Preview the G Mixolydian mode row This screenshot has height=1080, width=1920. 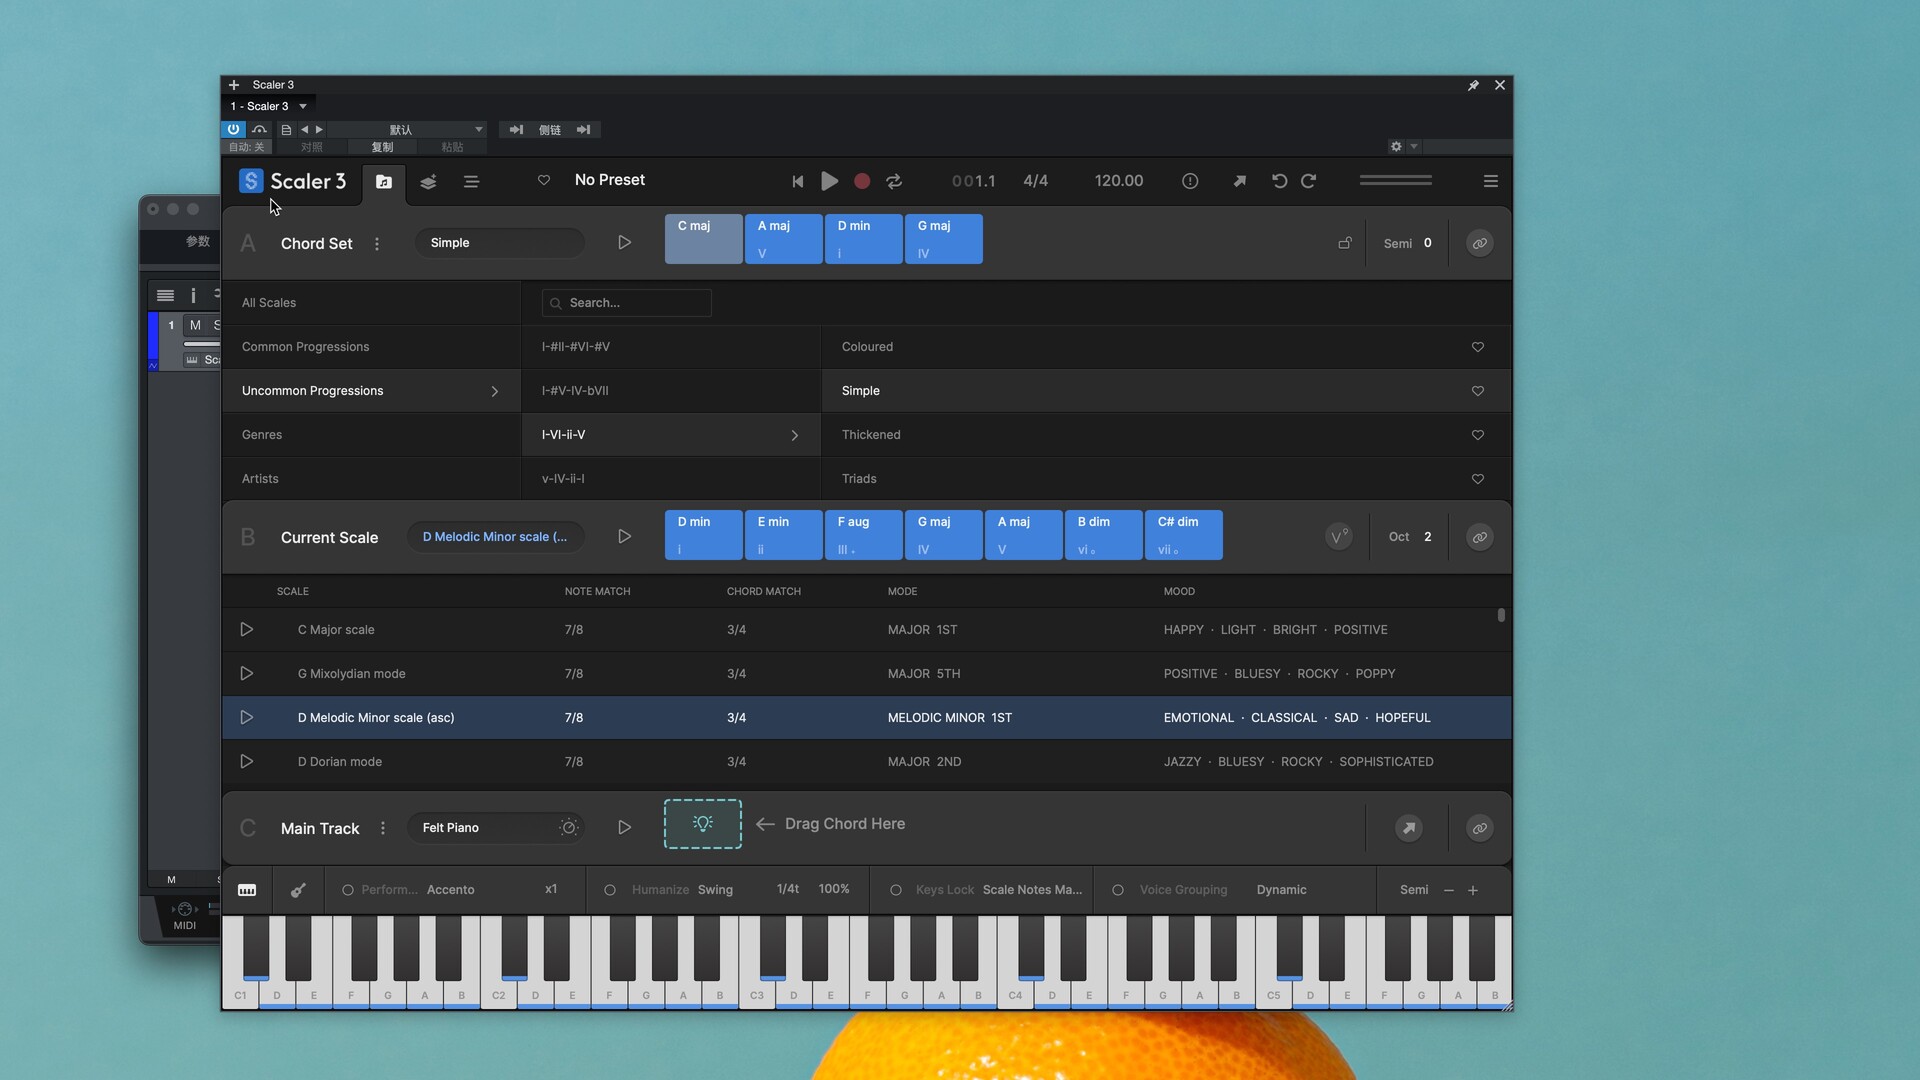click(246, 674)
